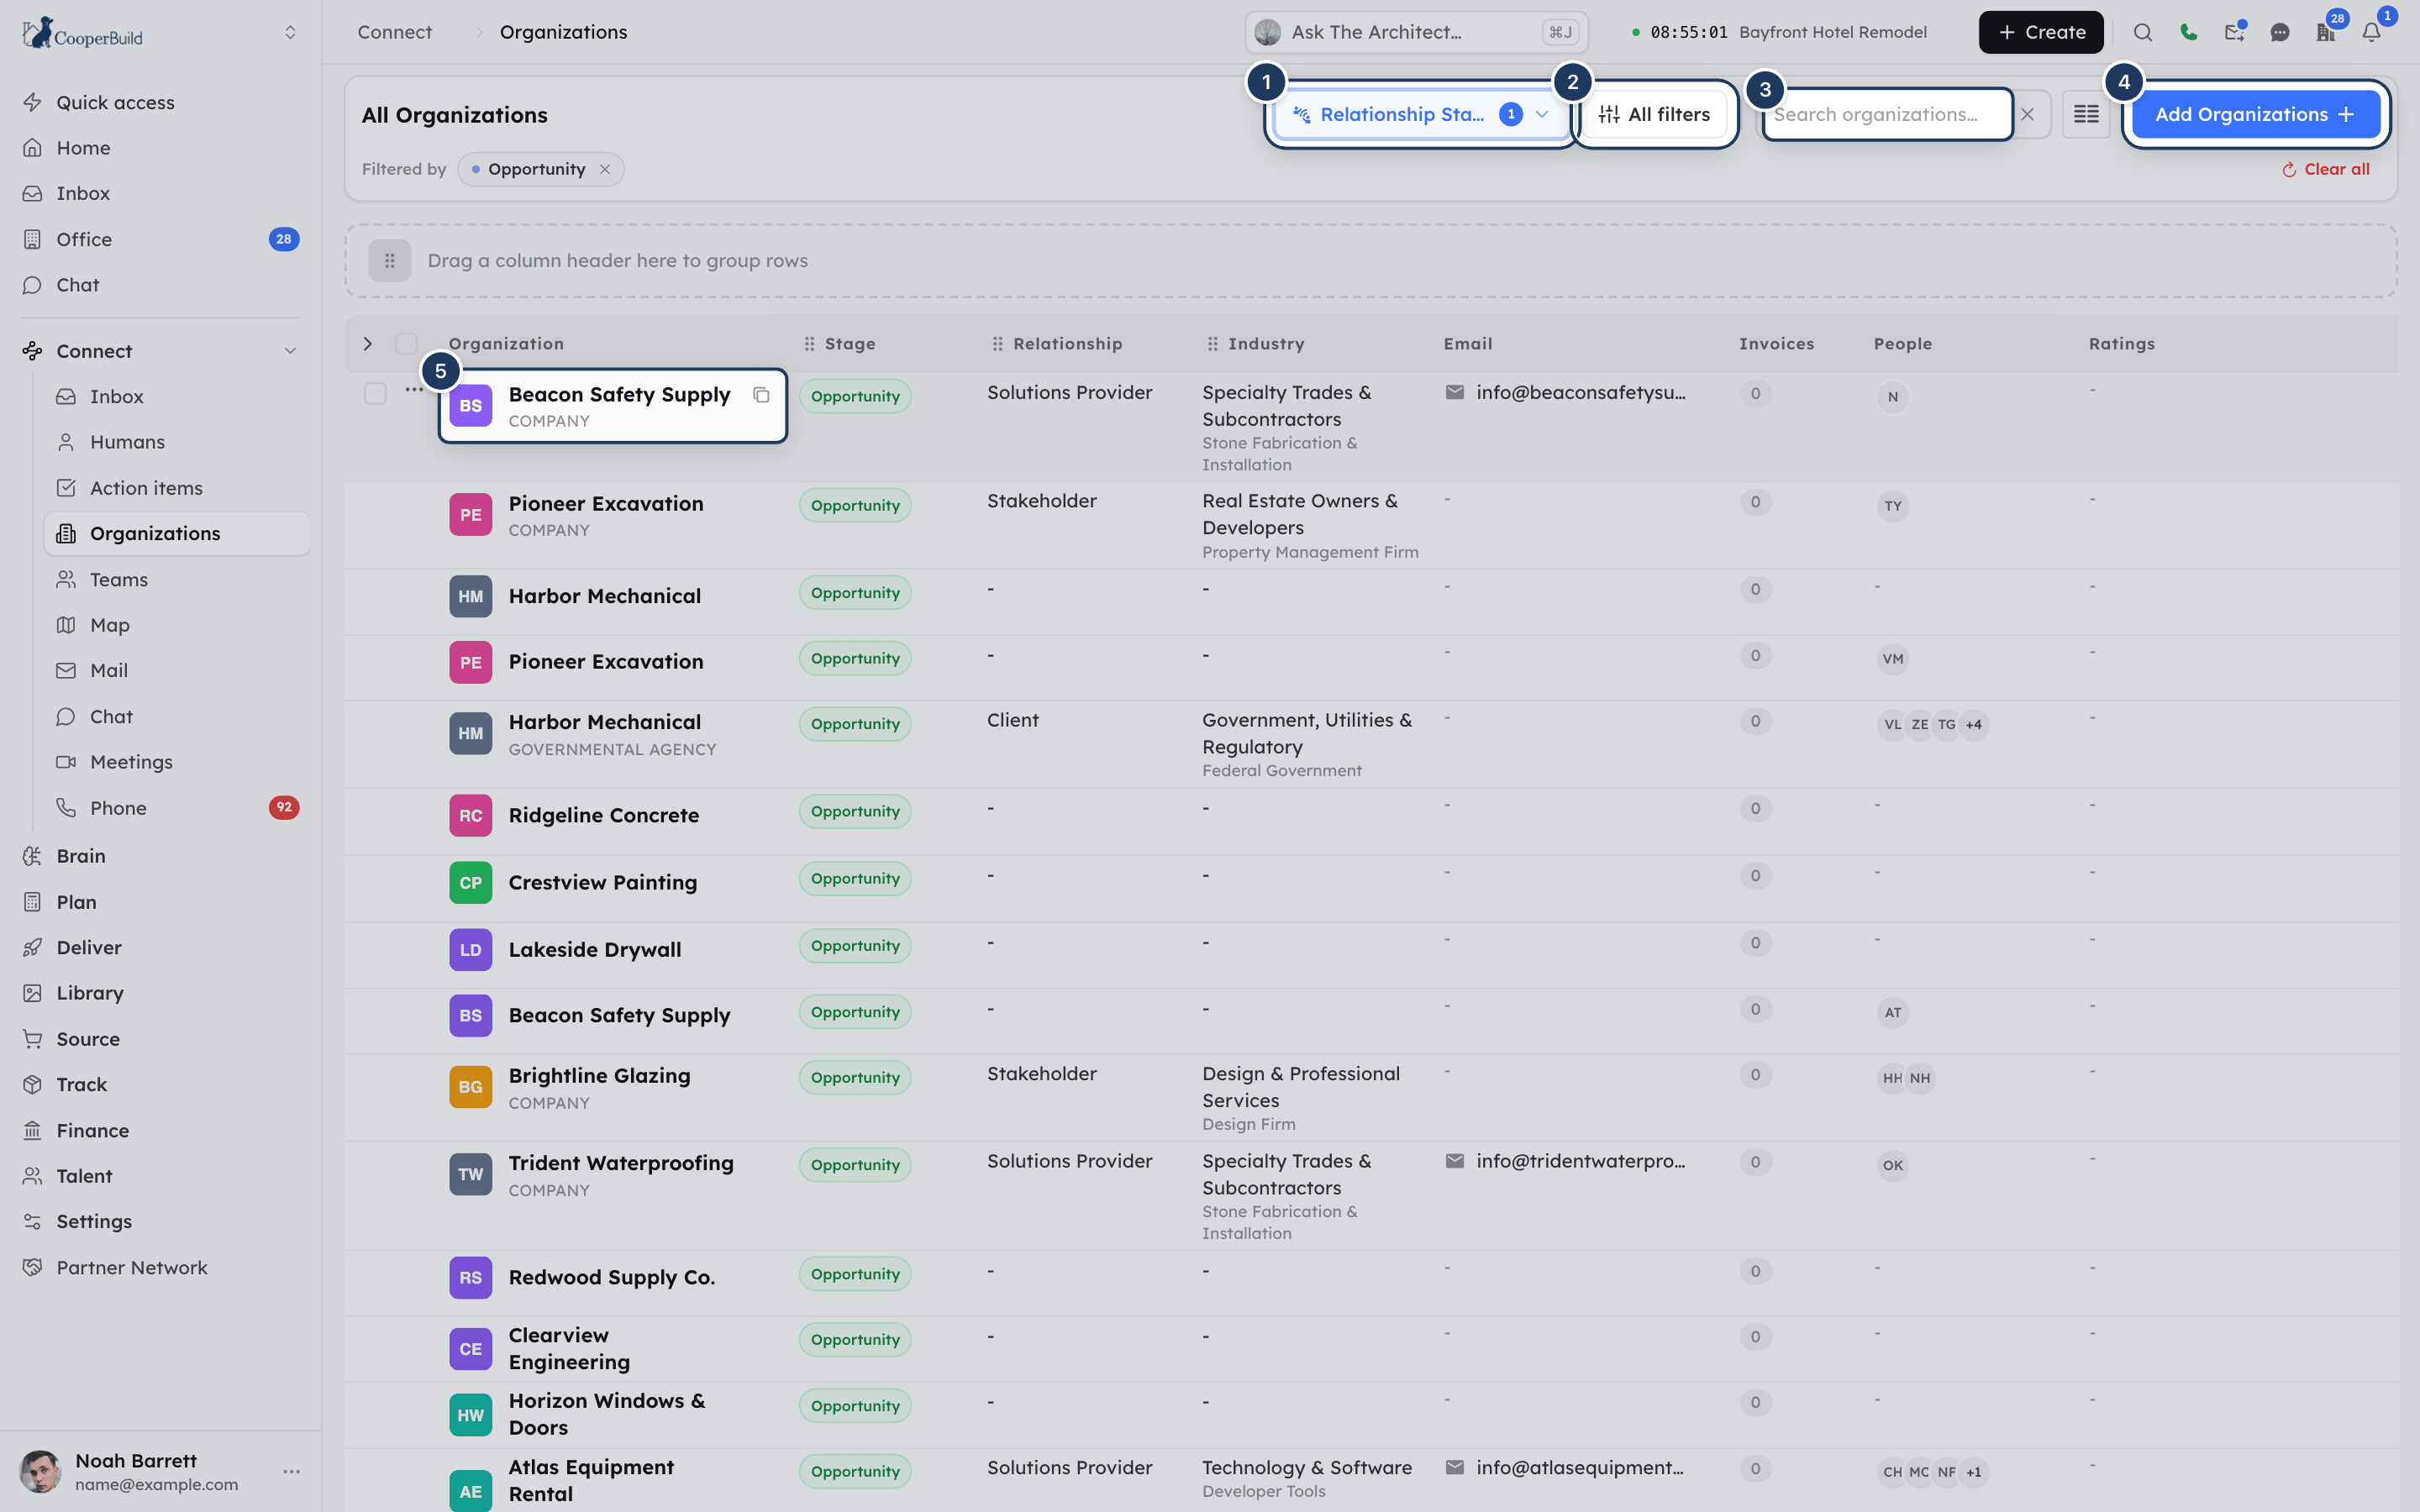Open Redwood Supply Co. organization
Viewport: 2420px width, 1512px height.
612,1277
